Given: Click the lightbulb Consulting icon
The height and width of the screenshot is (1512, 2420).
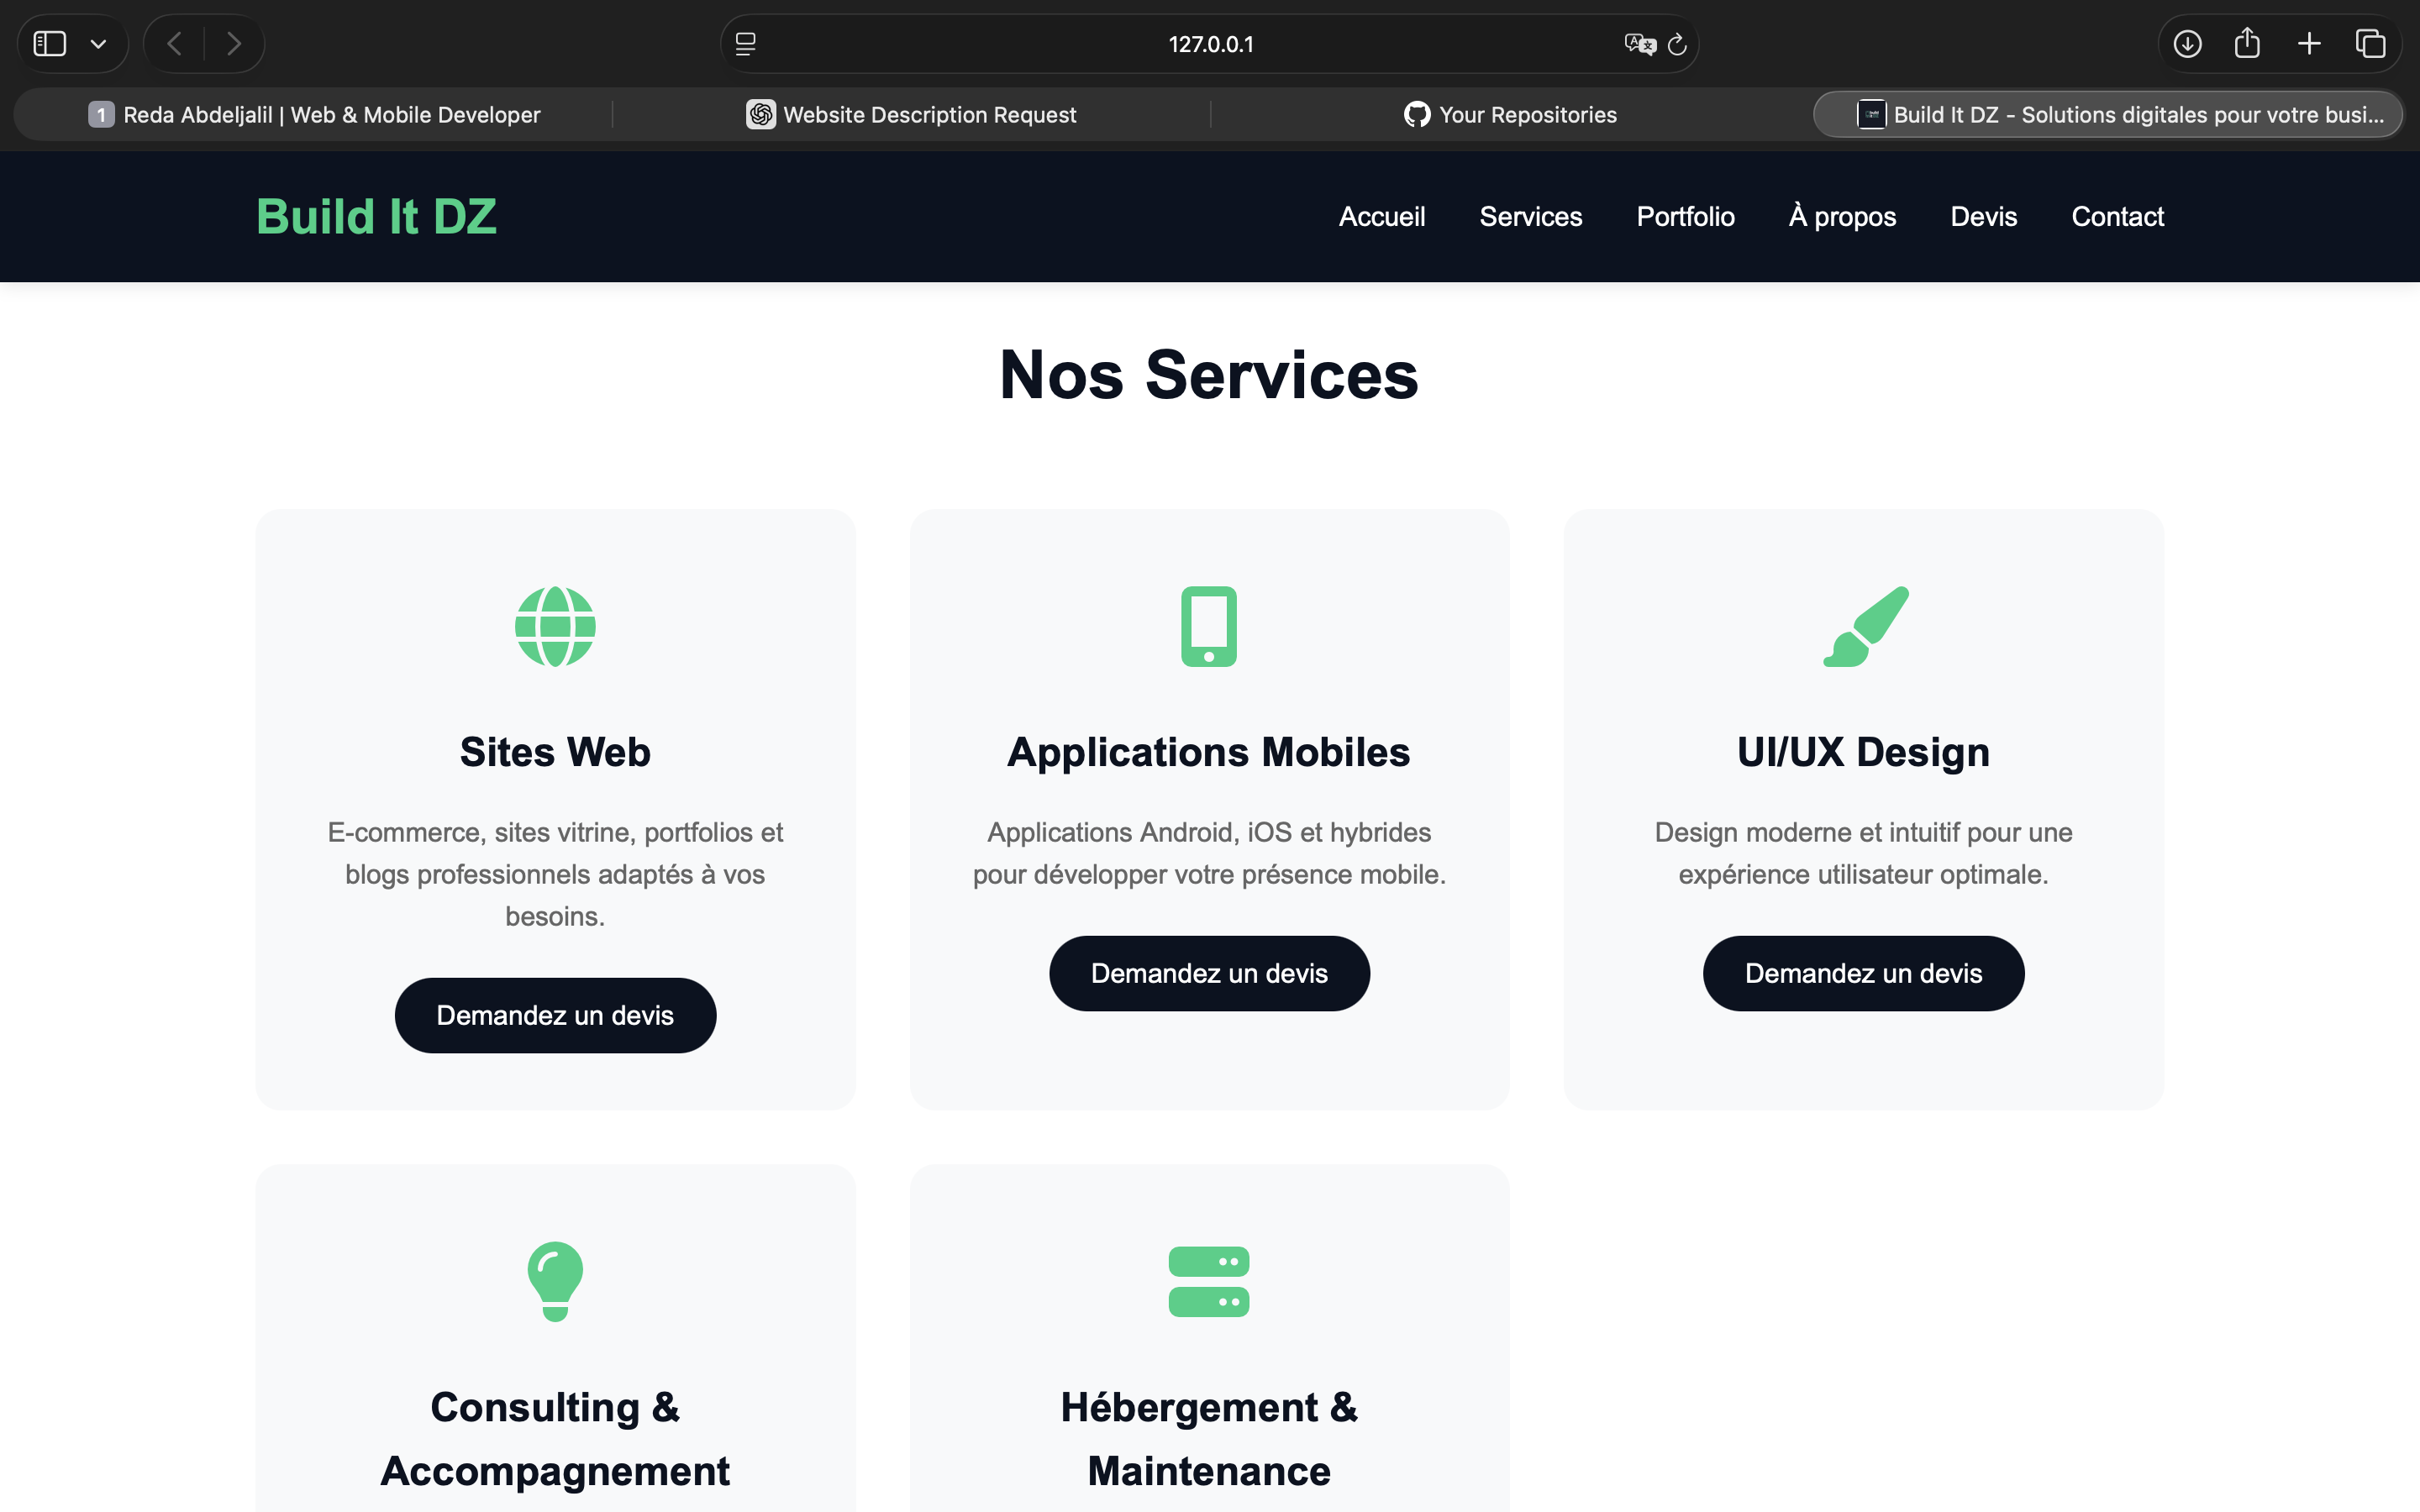Looking at the screenshot, I should click(x=555, y=1282).
